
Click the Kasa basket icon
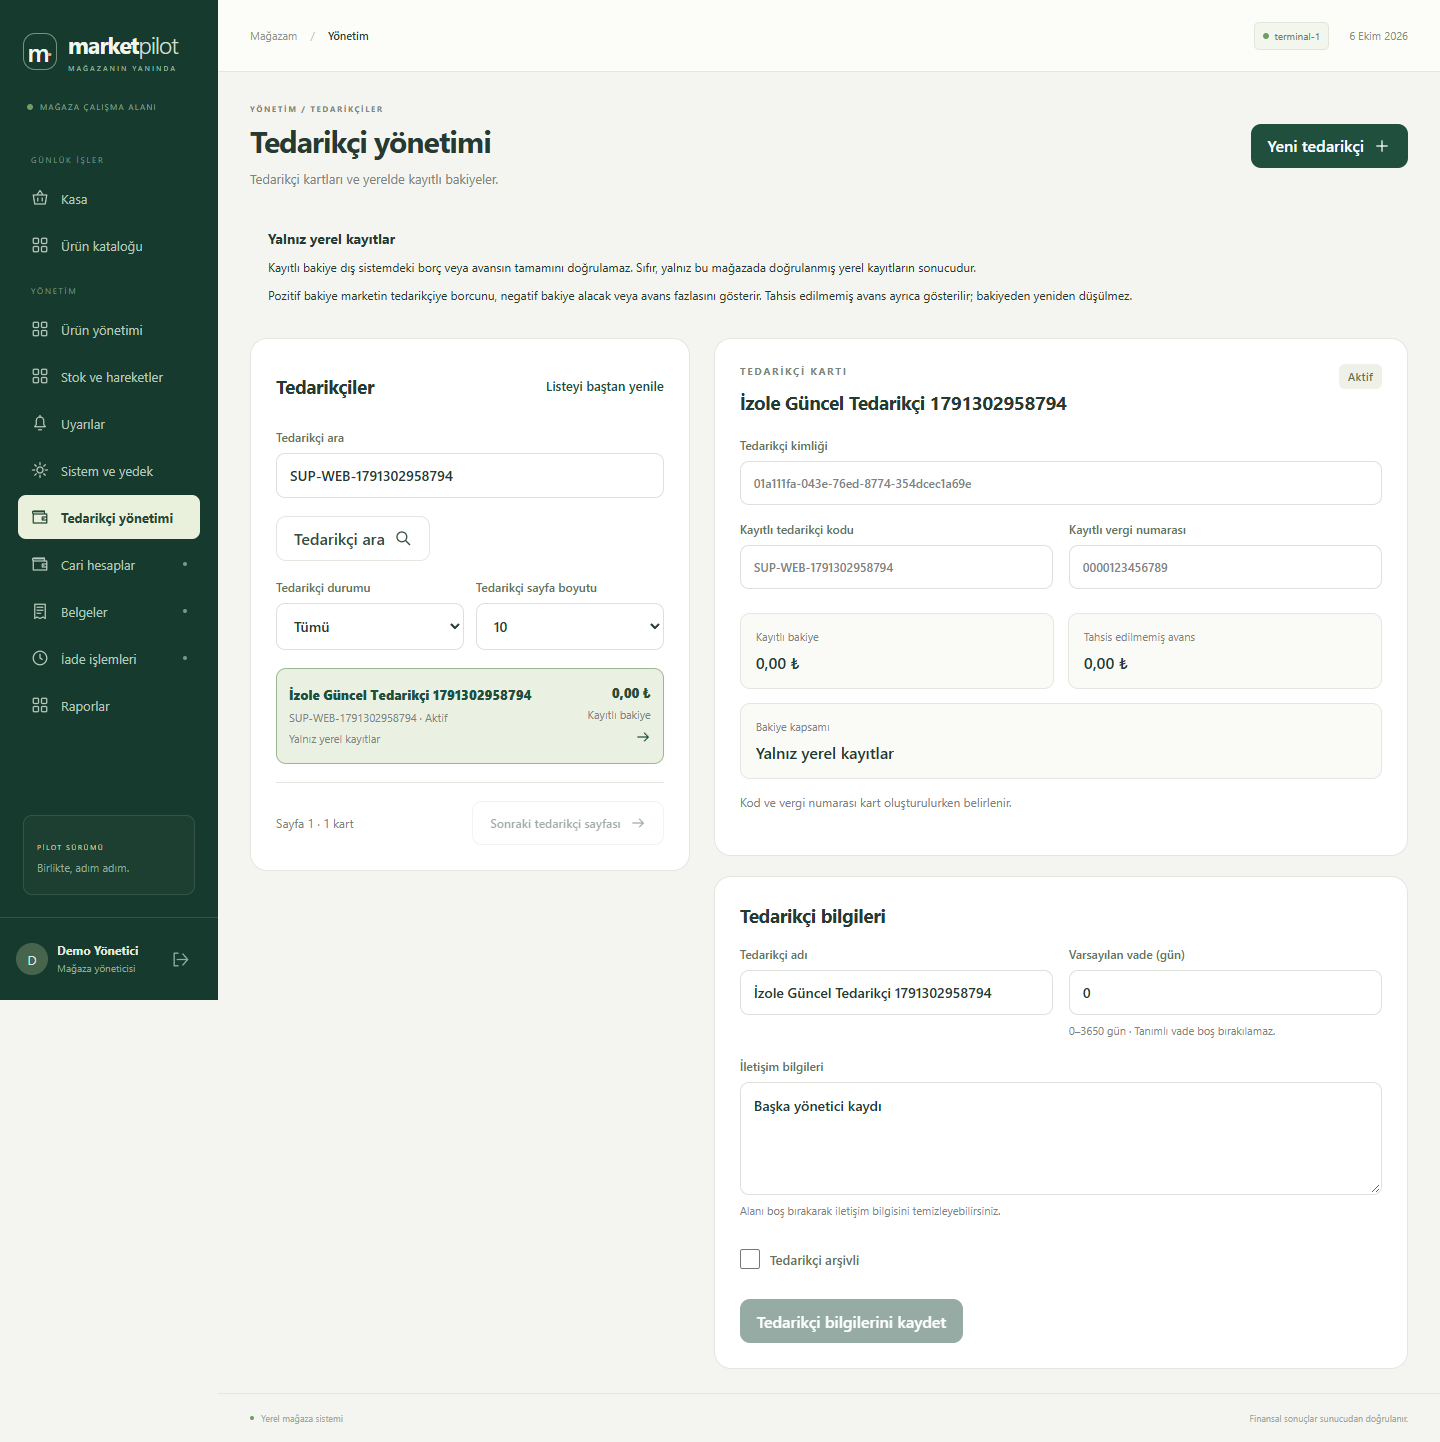click(40, 198)
